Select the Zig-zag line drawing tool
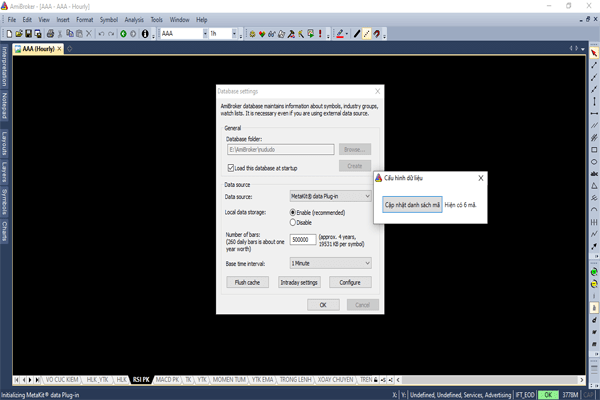600x400 pixels. pyautogui.click(x=594, y=234)
